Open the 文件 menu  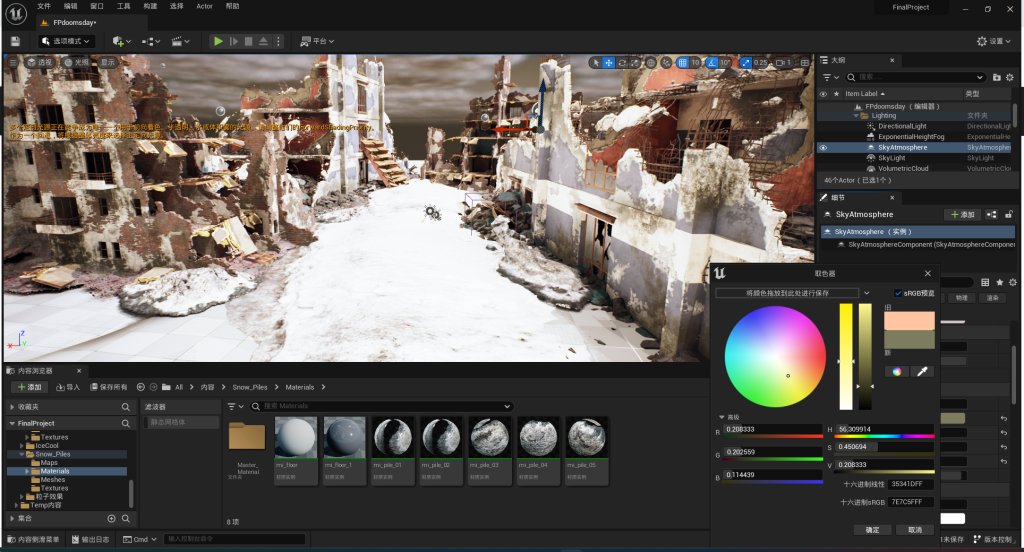(44, 6)
